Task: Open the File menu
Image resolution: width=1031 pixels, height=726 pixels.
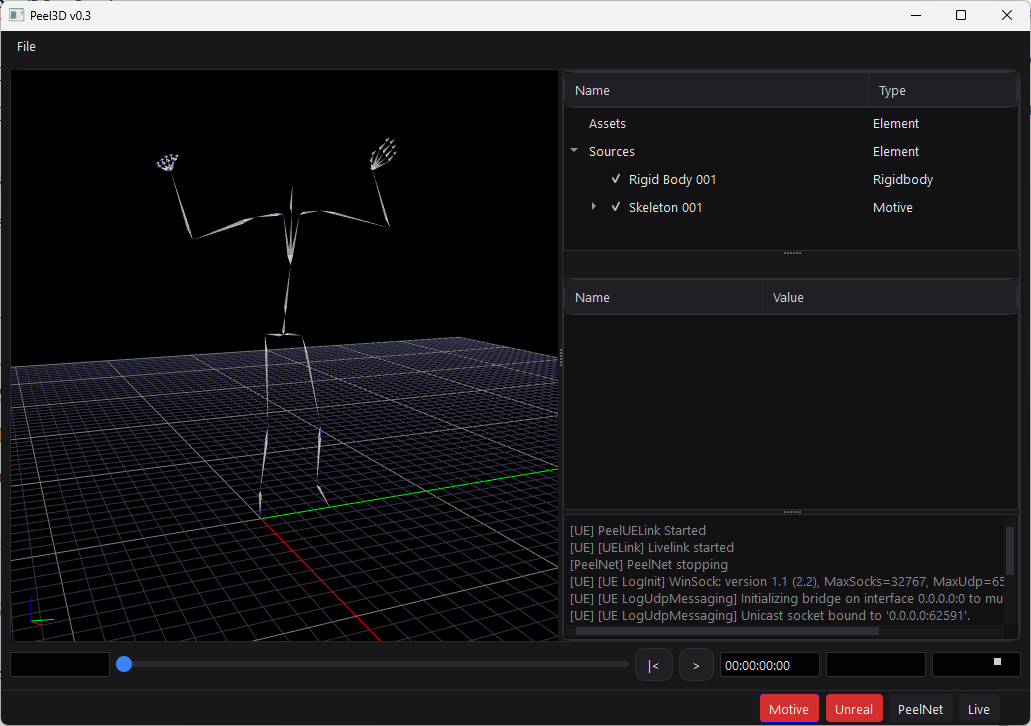Action: click(x=26, y=47)
